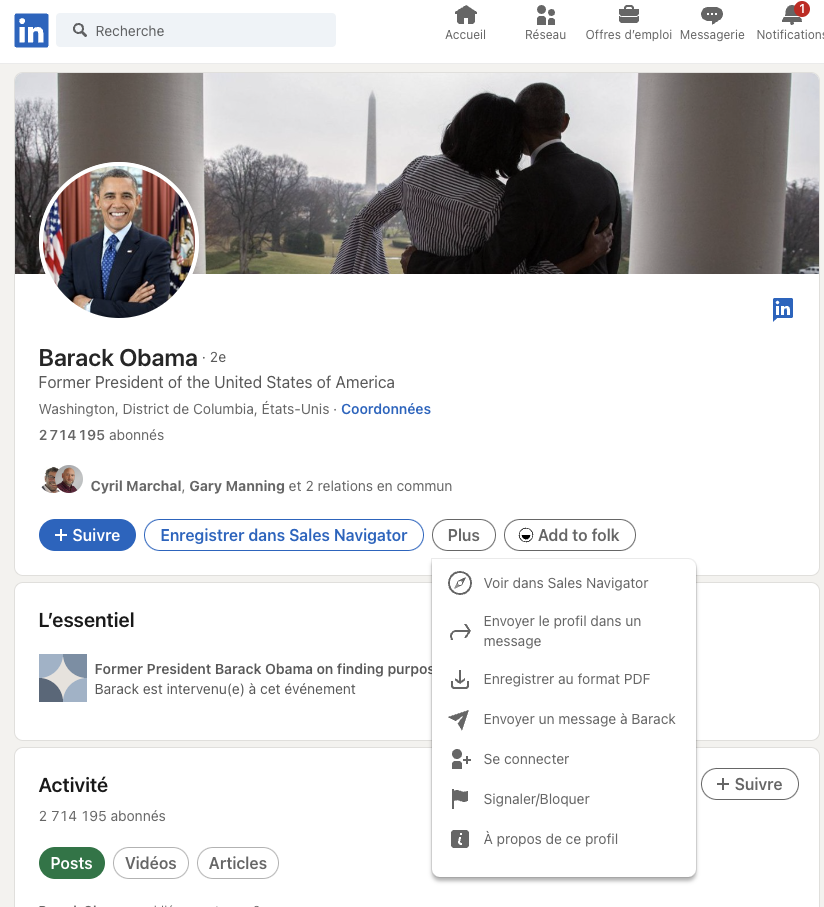Open the Coordonnées contact link

coord(386,409)
